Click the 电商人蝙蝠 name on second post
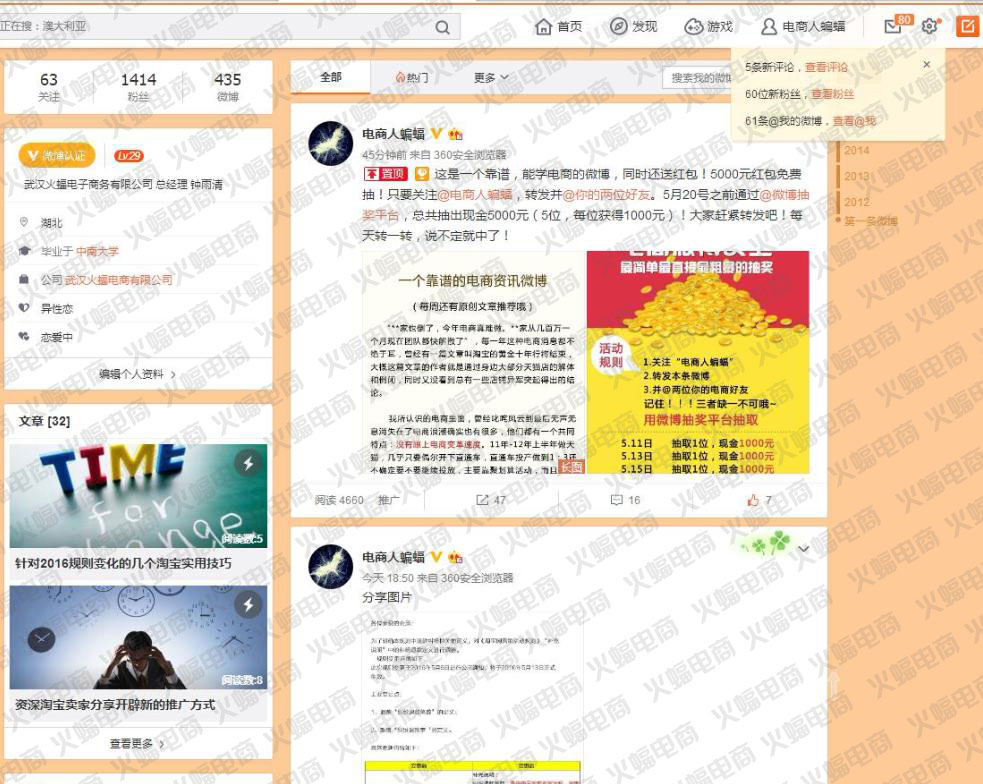This screenshot has height=784, width=983. (393, 557)
